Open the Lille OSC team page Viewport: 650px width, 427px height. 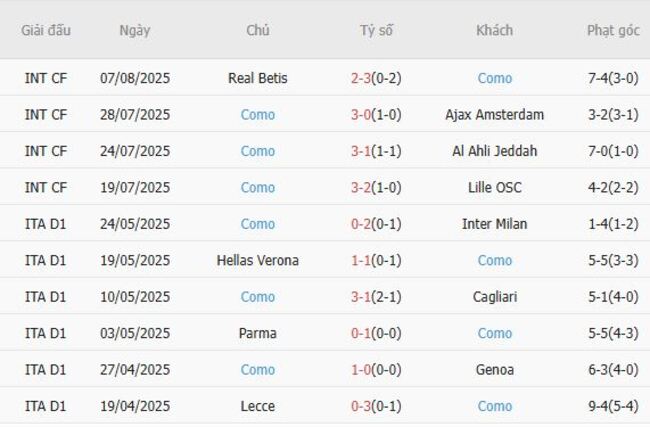[494, 187]
